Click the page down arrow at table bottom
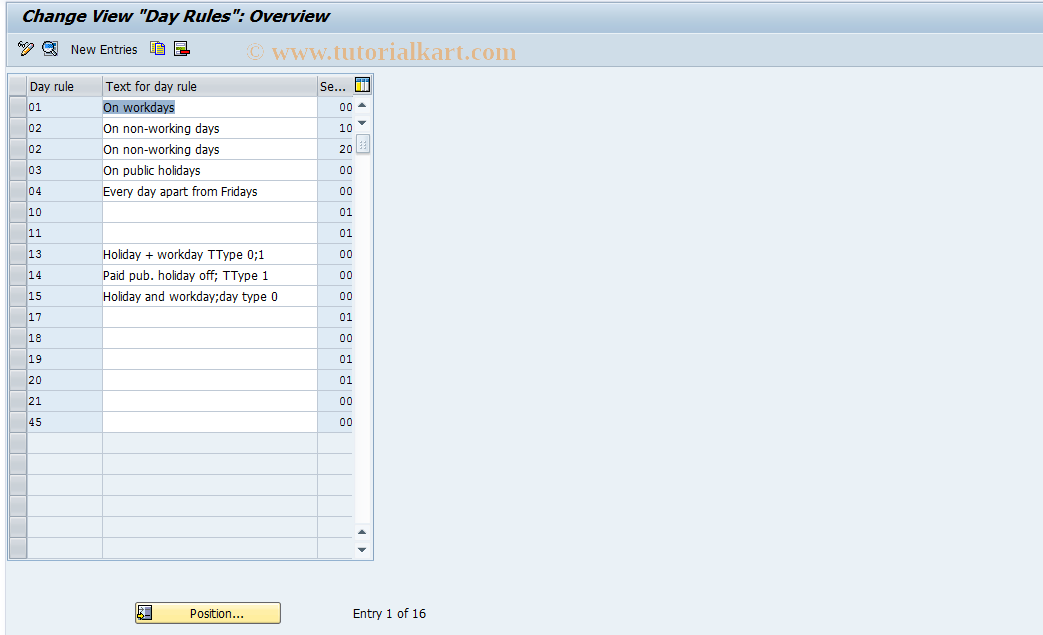 tap(362, 549)
